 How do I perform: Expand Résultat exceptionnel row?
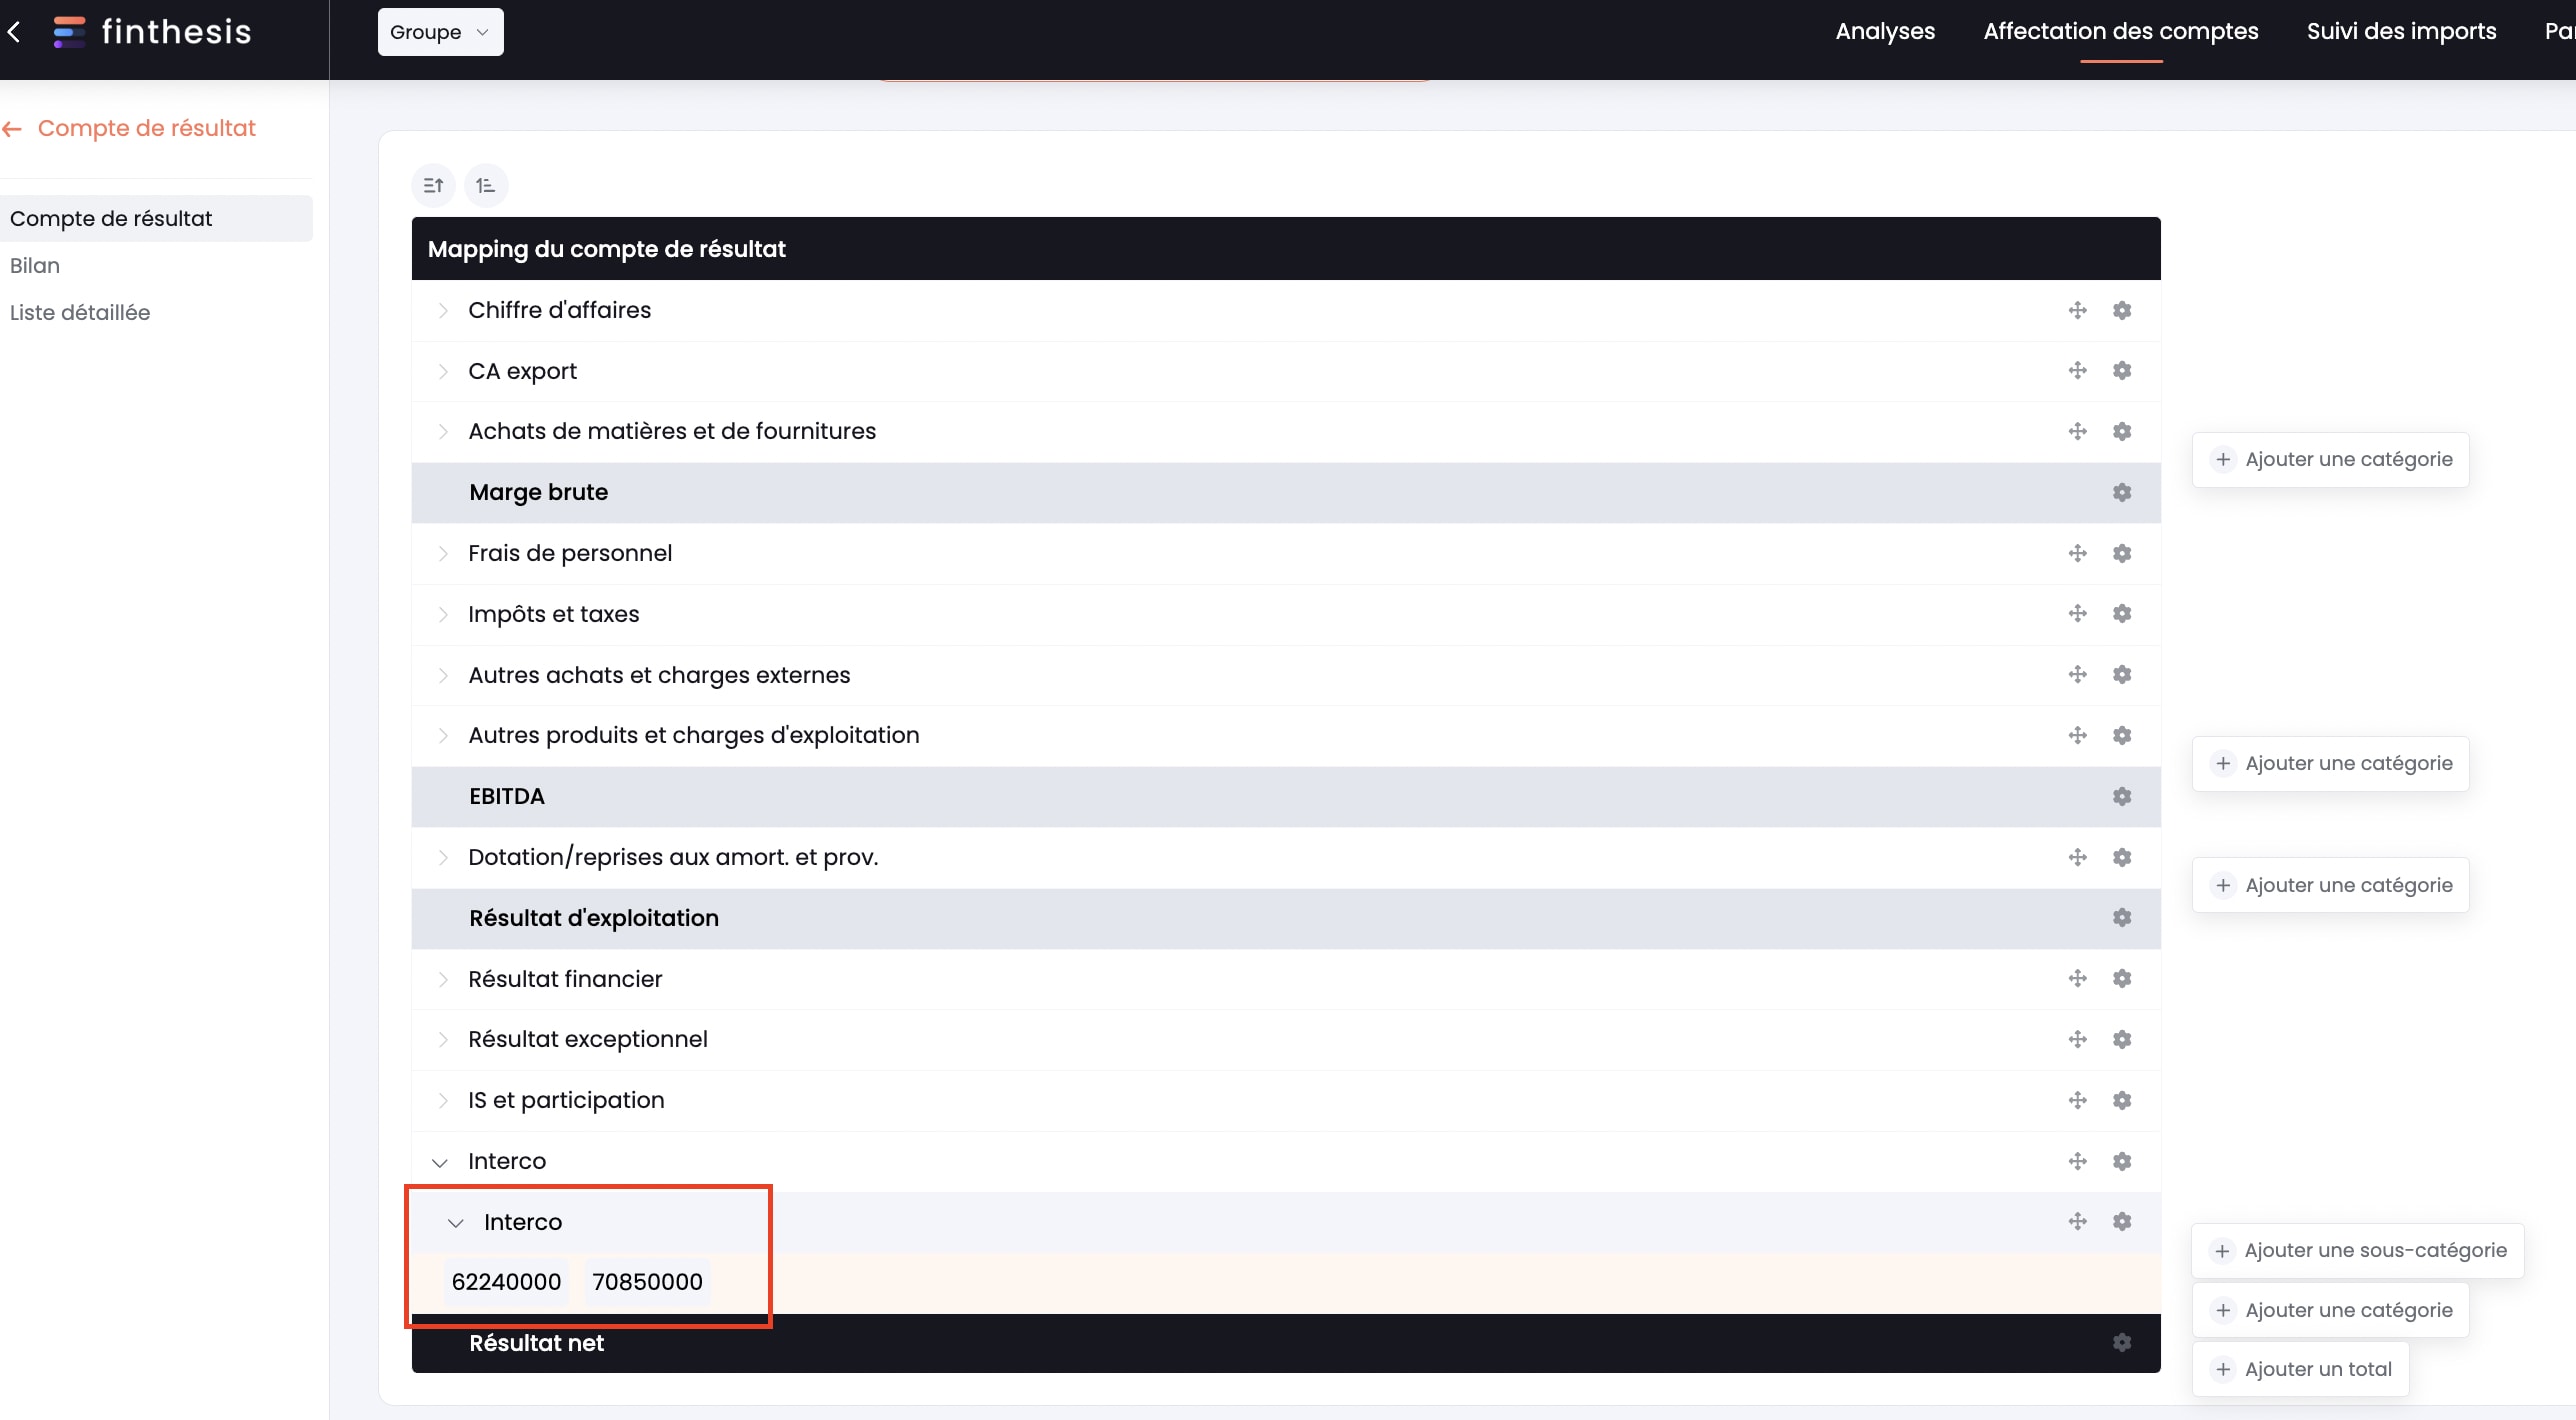443,1039
